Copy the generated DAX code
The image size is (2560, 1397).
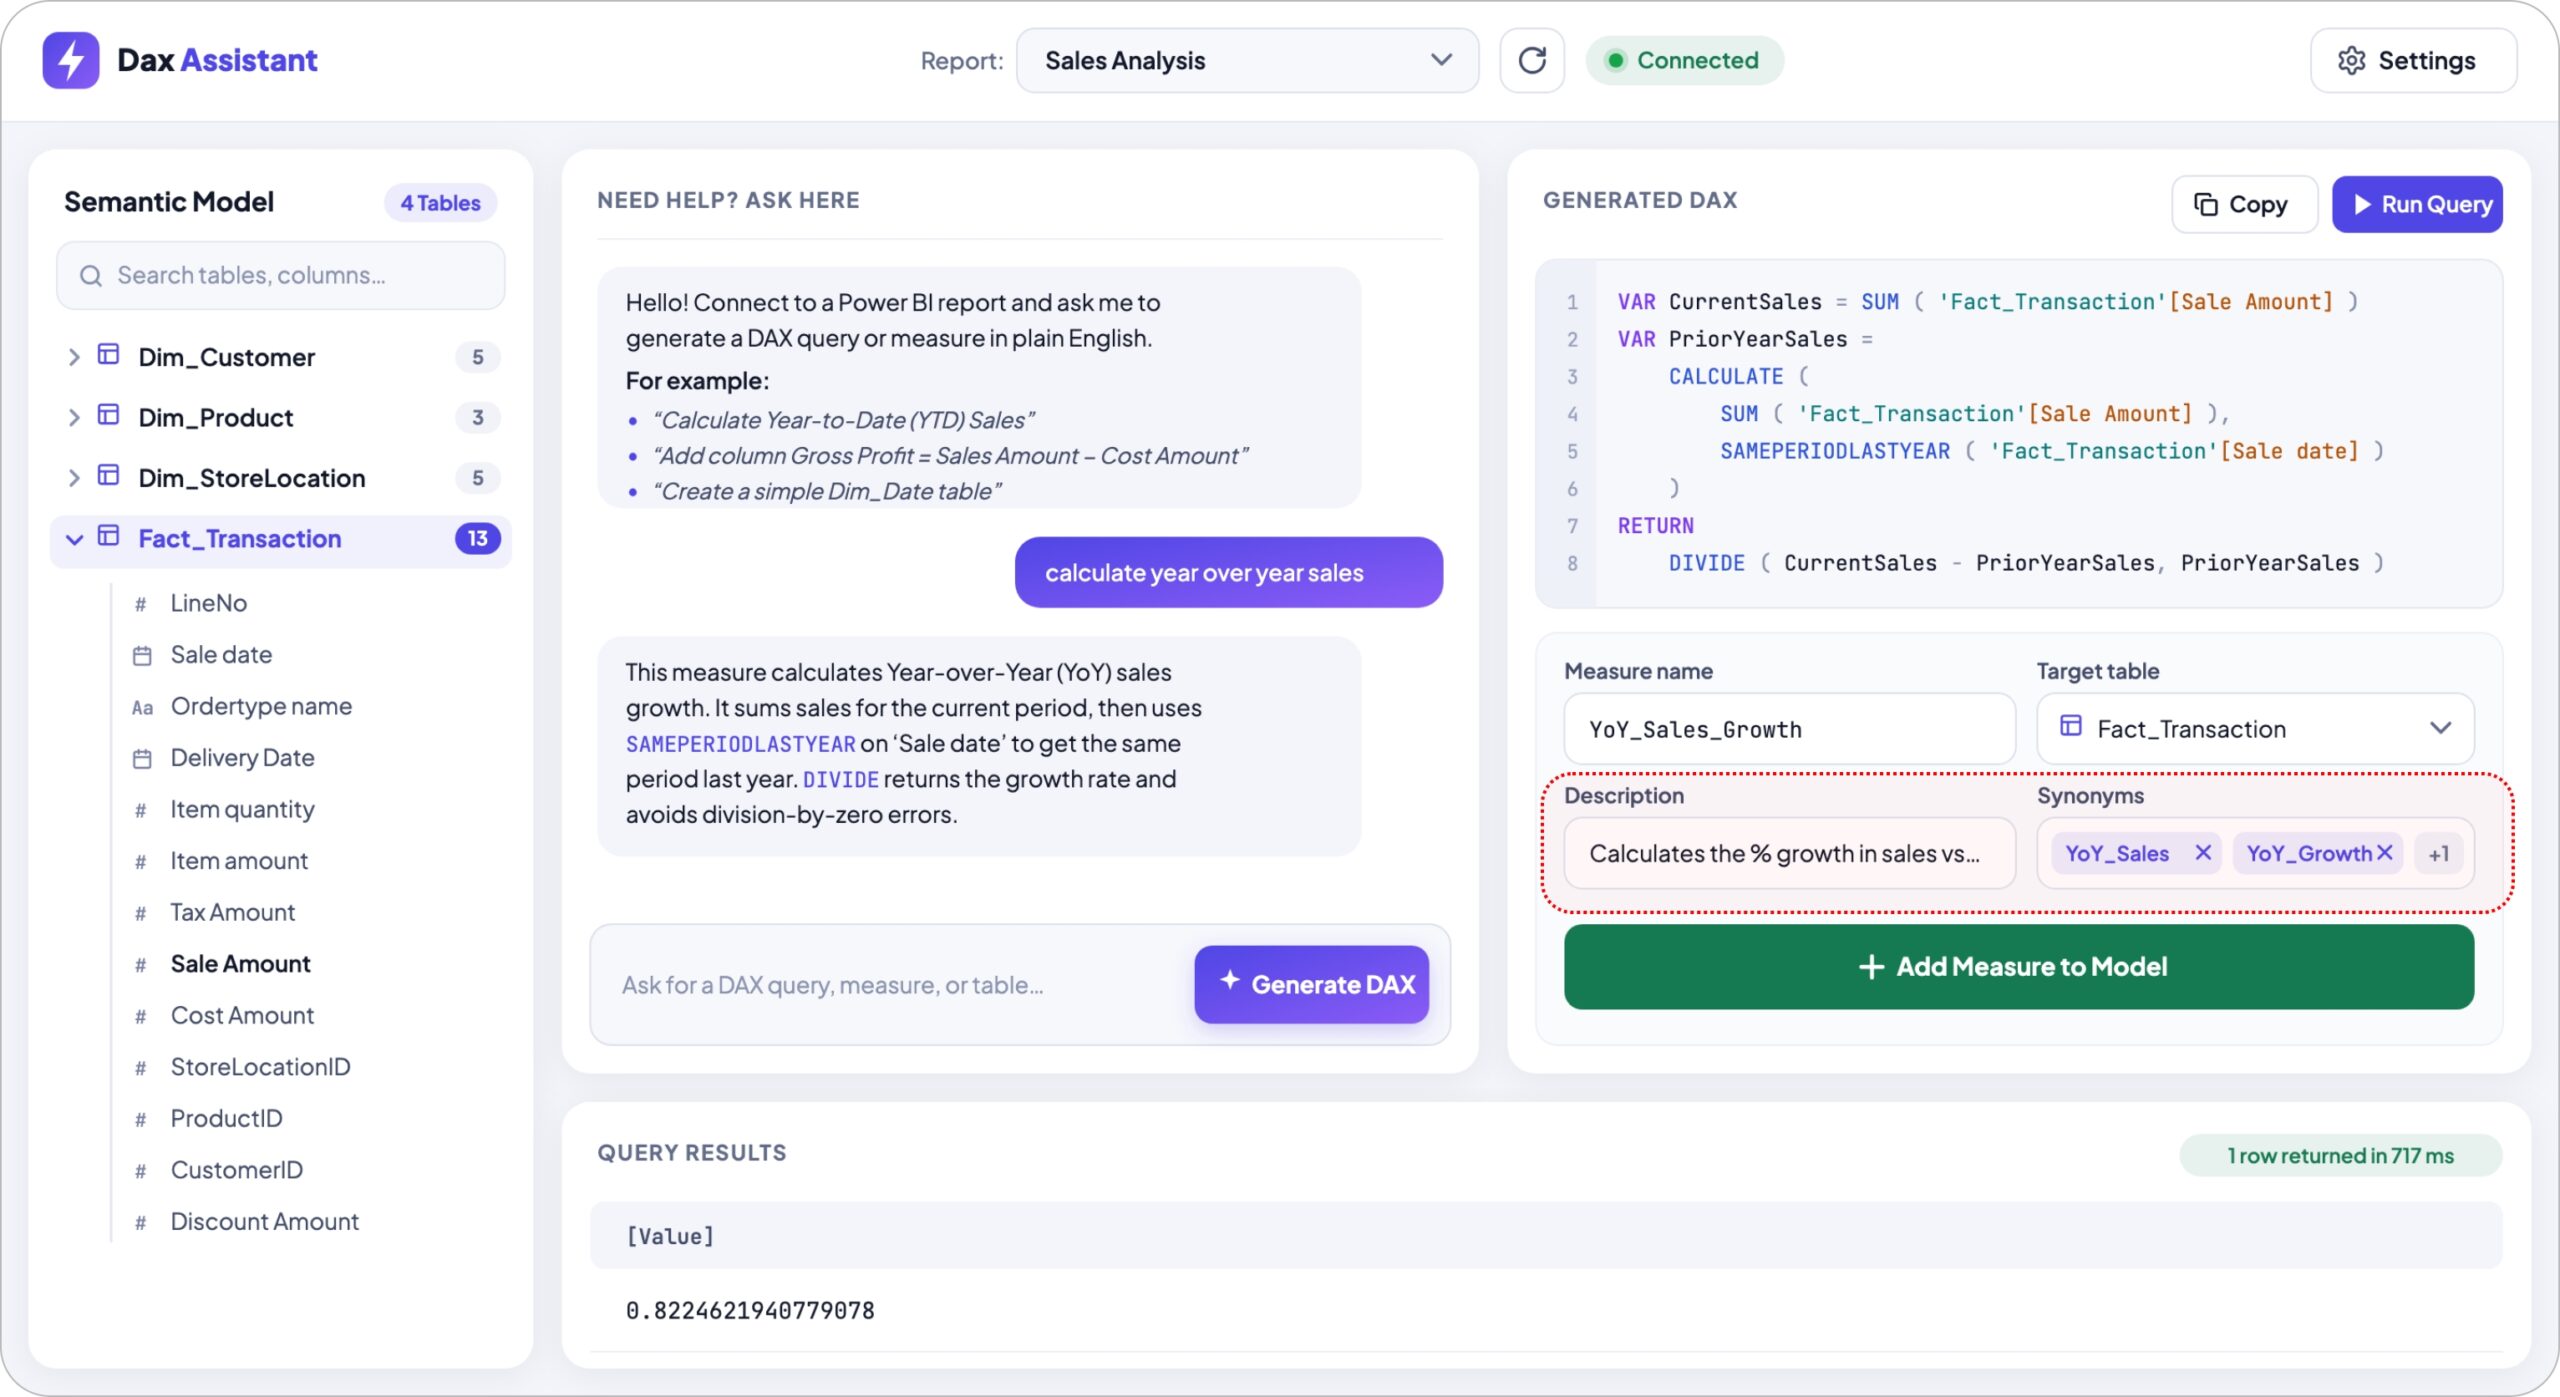pyautogui.click(x=2244, y=204)
